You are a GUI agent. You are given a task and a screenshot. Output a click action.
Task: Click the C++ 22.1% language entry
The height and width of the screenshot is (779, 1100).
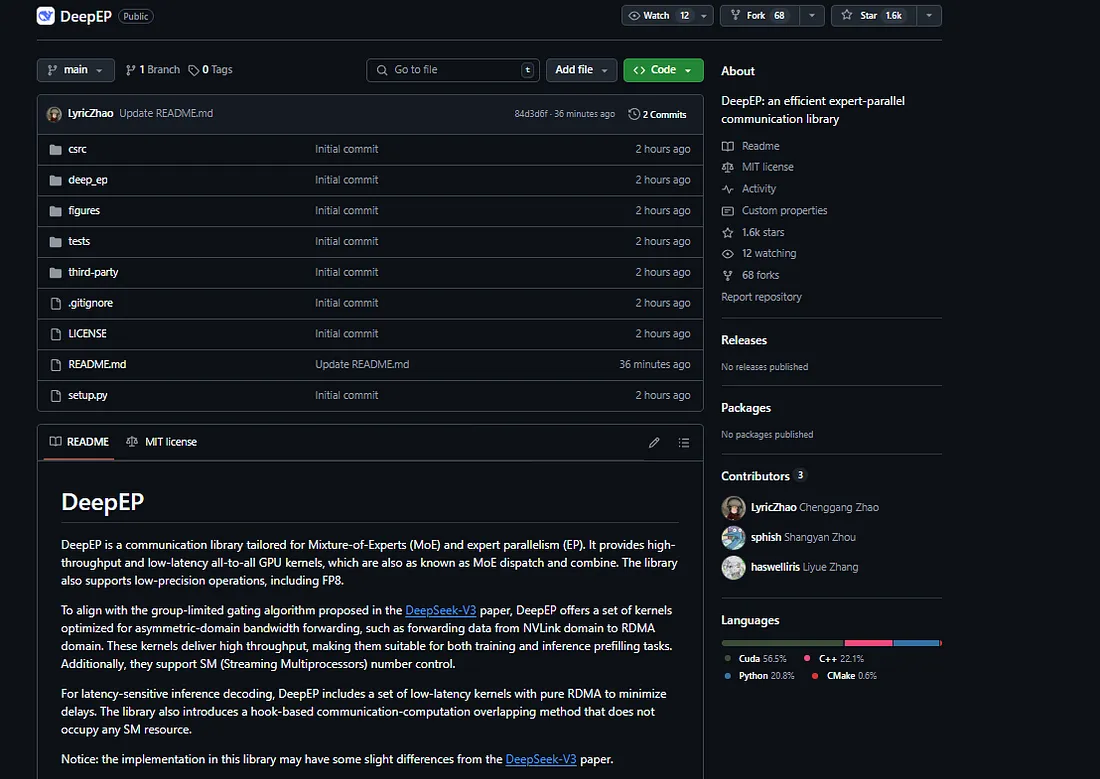click(x=834, y=659)
